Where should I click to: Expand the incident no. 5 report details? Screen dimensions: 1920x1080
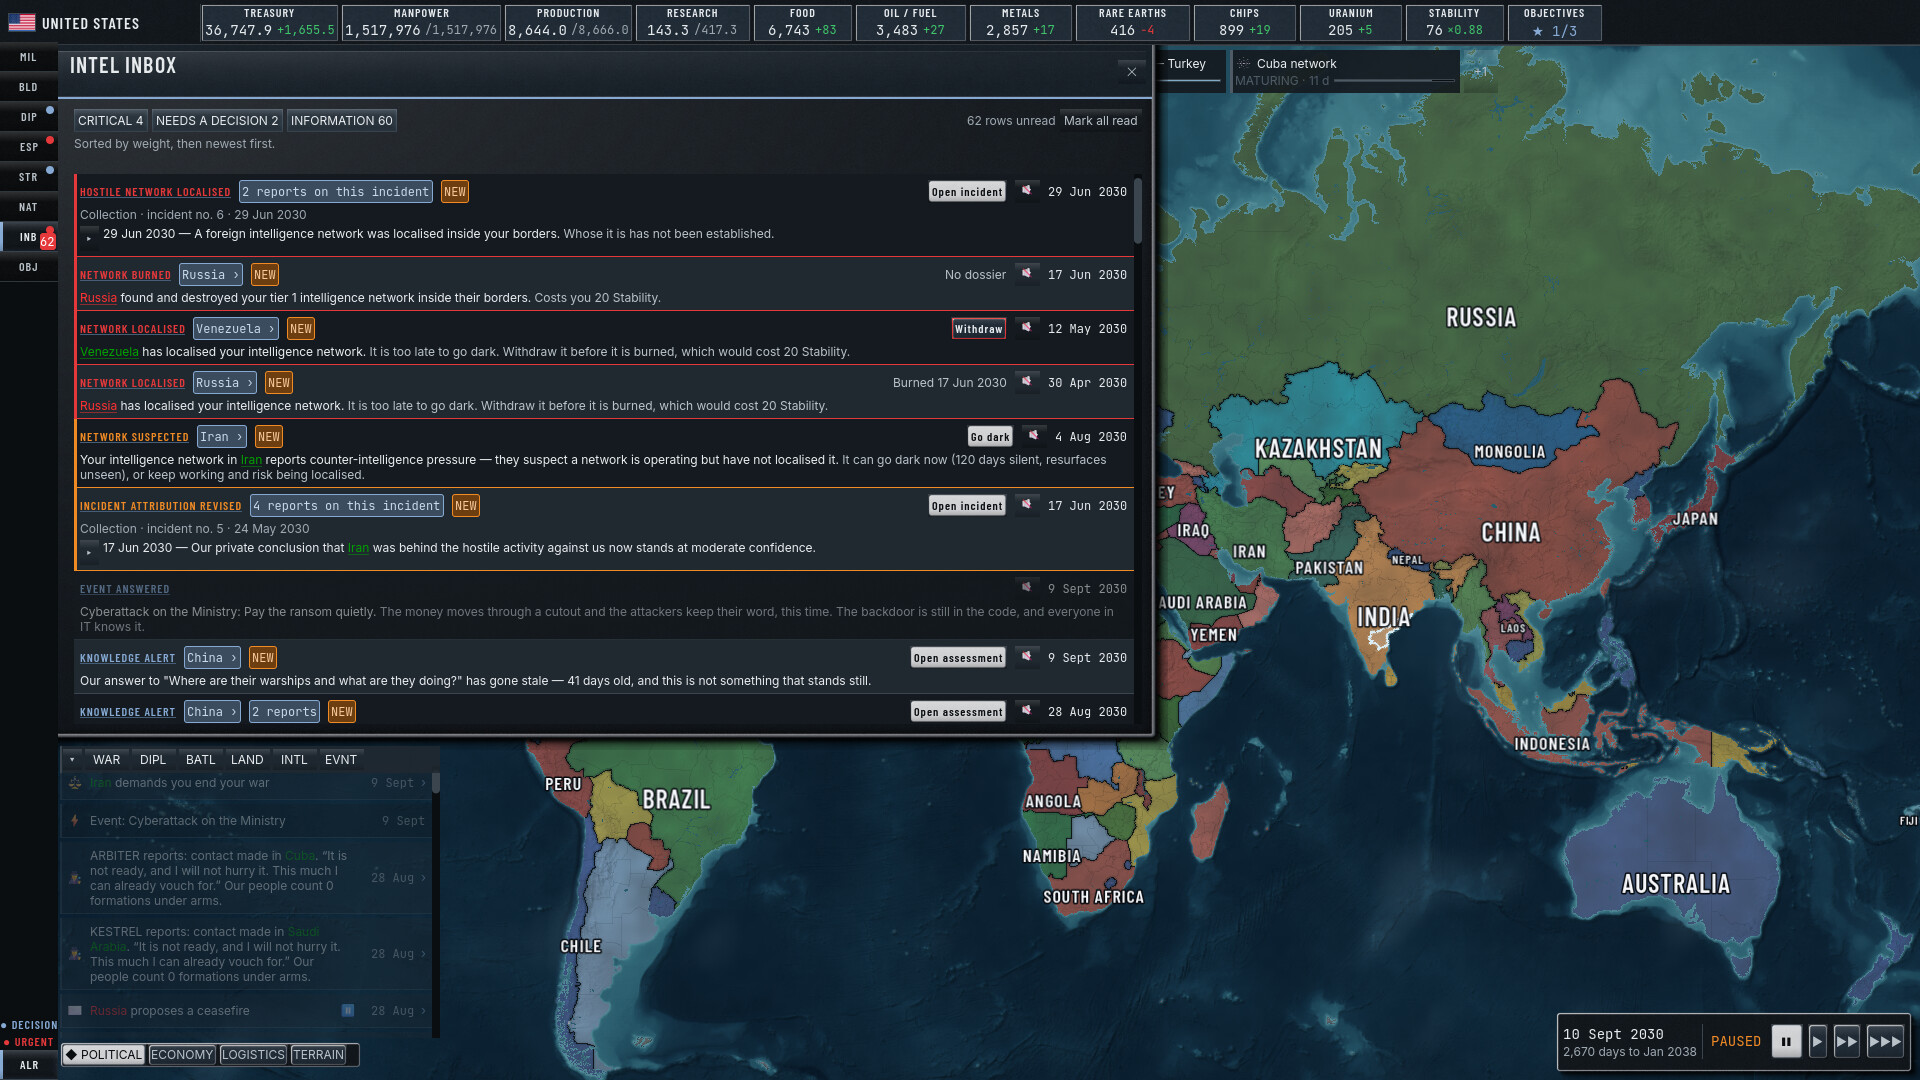coord(89,551)
